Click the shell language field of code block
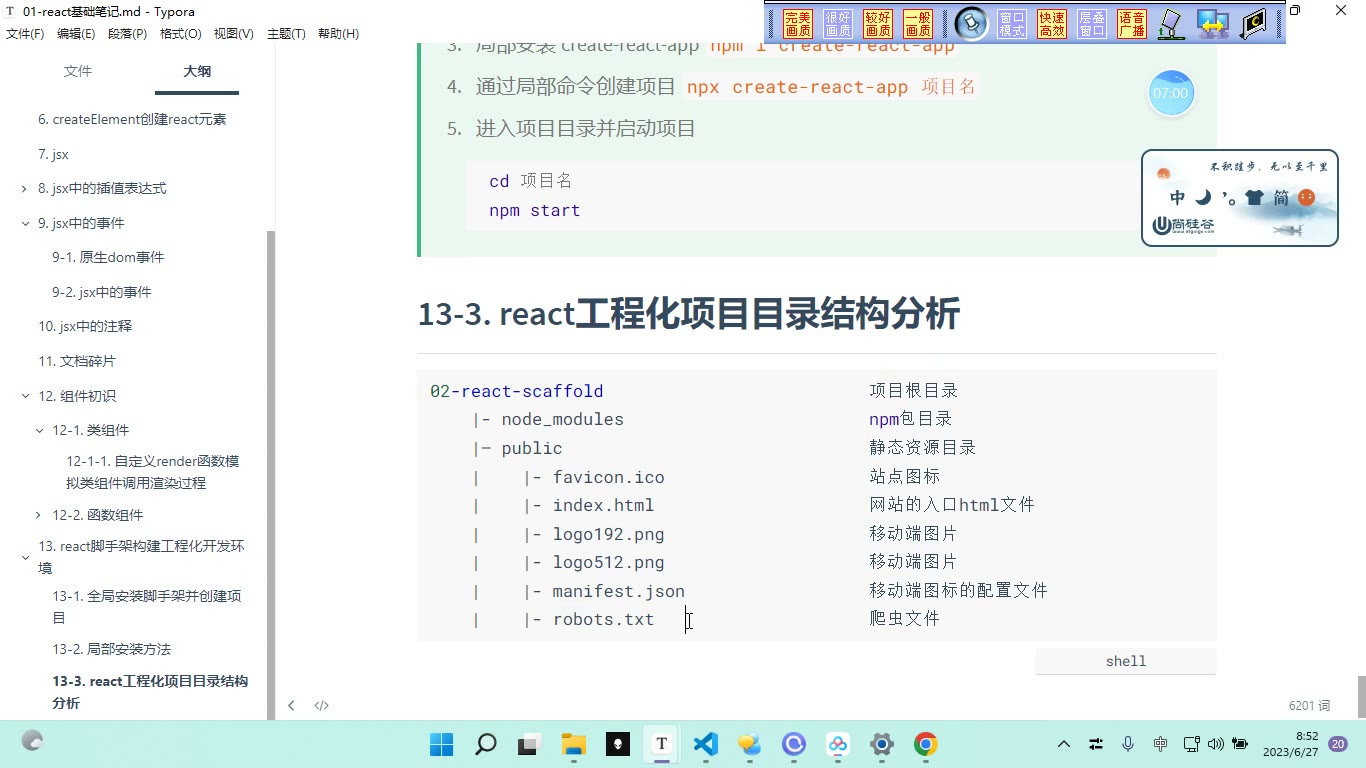1366x768 pixels. (x=1126, y=661)
